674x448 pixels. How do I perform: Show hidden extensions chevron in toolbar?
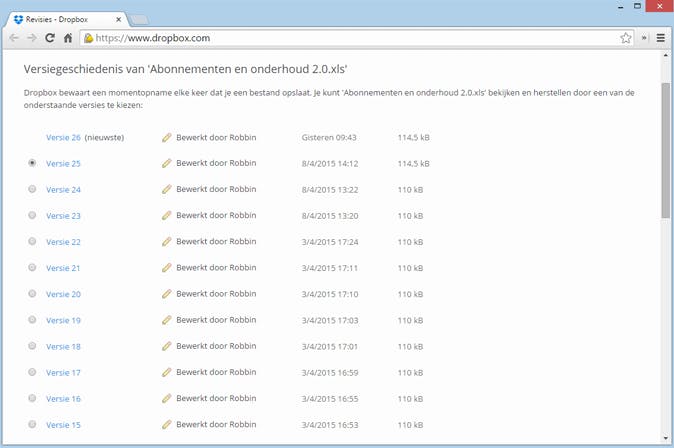click(644, 38)
